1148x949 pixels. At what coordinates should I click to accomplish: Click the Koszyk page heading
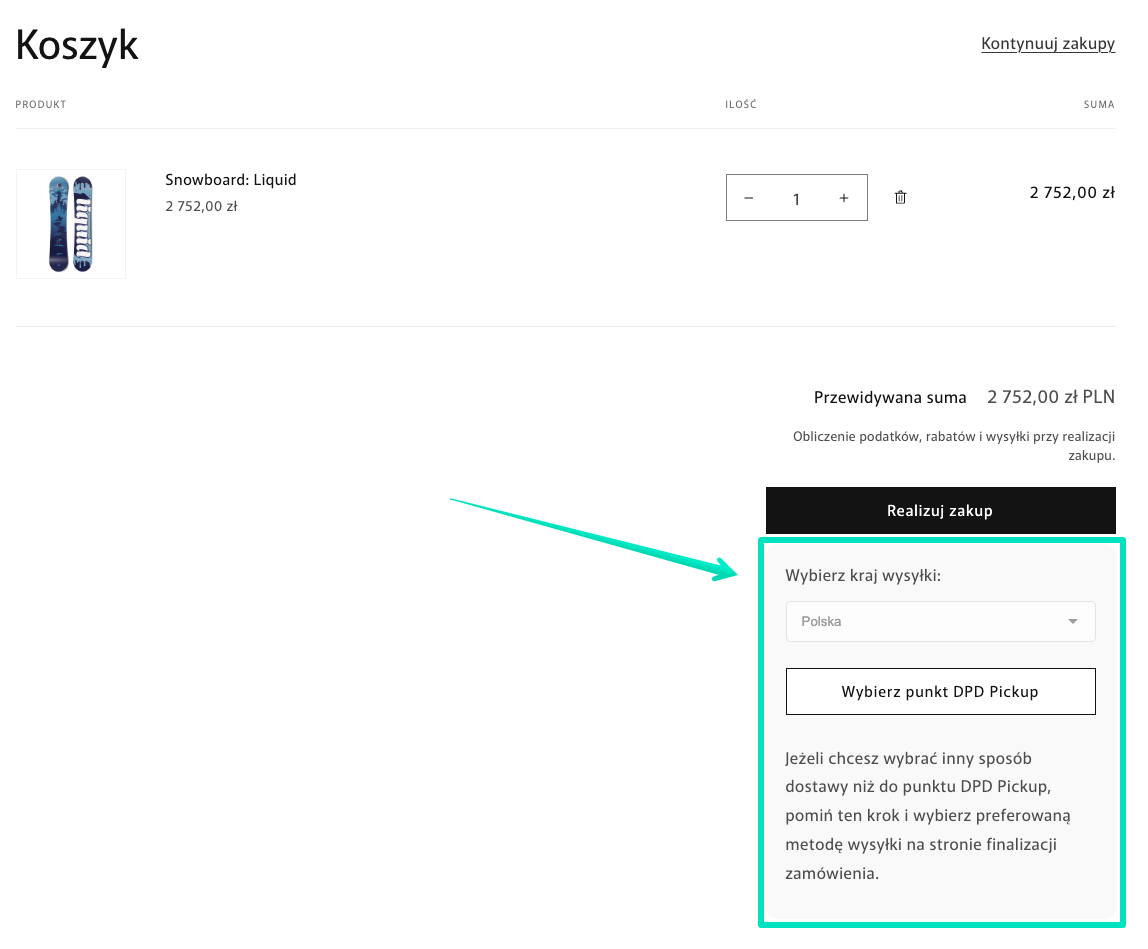[x=77, y=45]
